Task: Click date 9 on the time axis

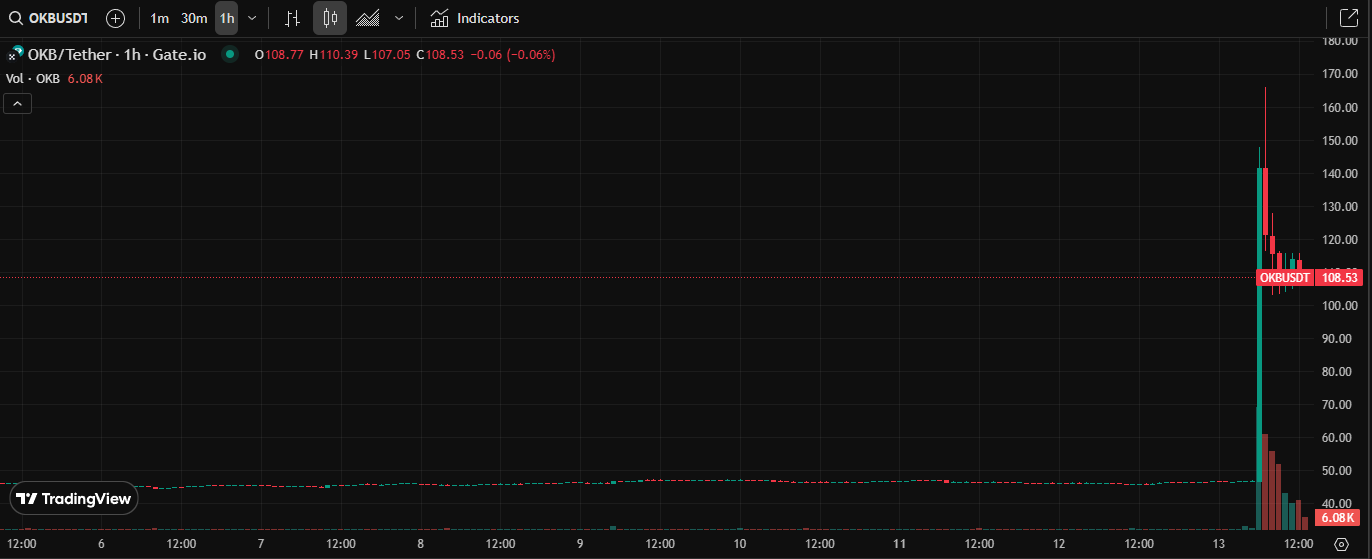Action: click(x=580, y=544)
